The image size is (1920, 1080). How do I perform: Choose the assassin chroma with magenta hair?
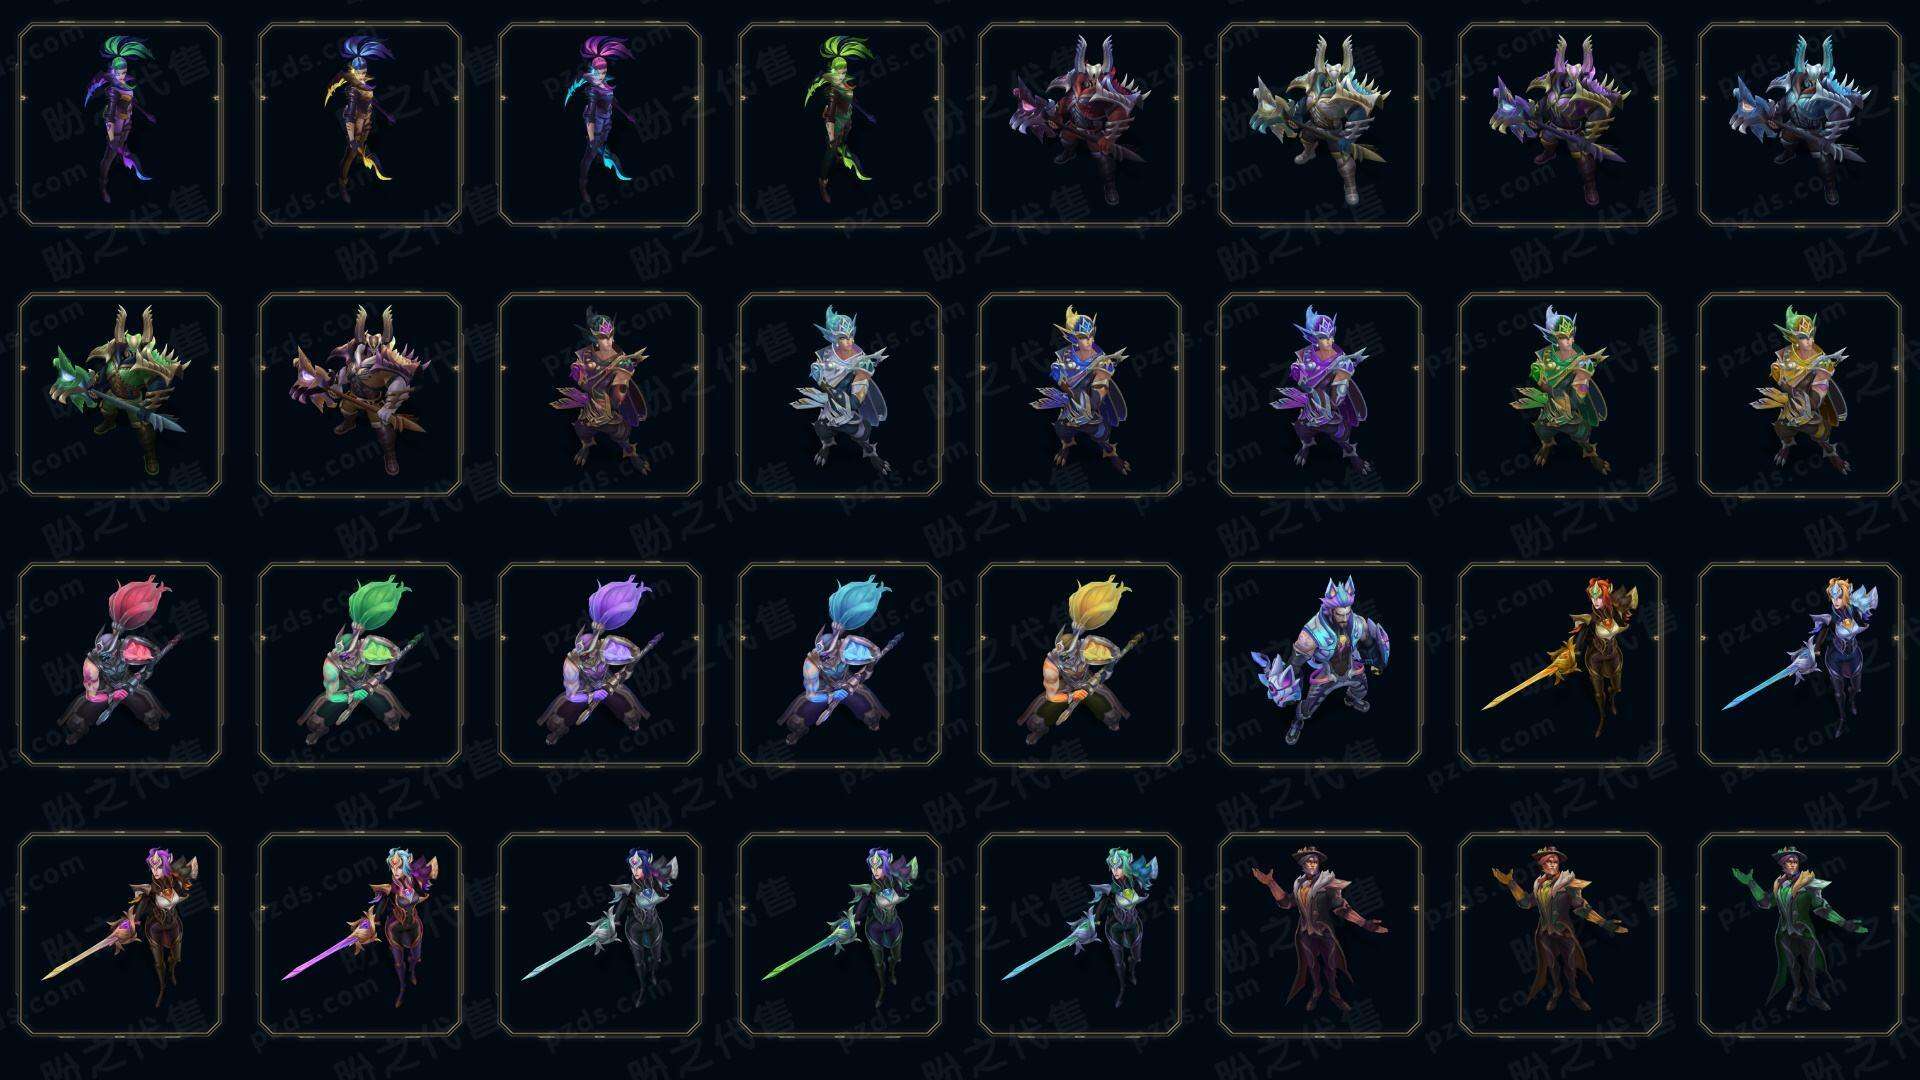pyautogui.click(x=600, y=125)
